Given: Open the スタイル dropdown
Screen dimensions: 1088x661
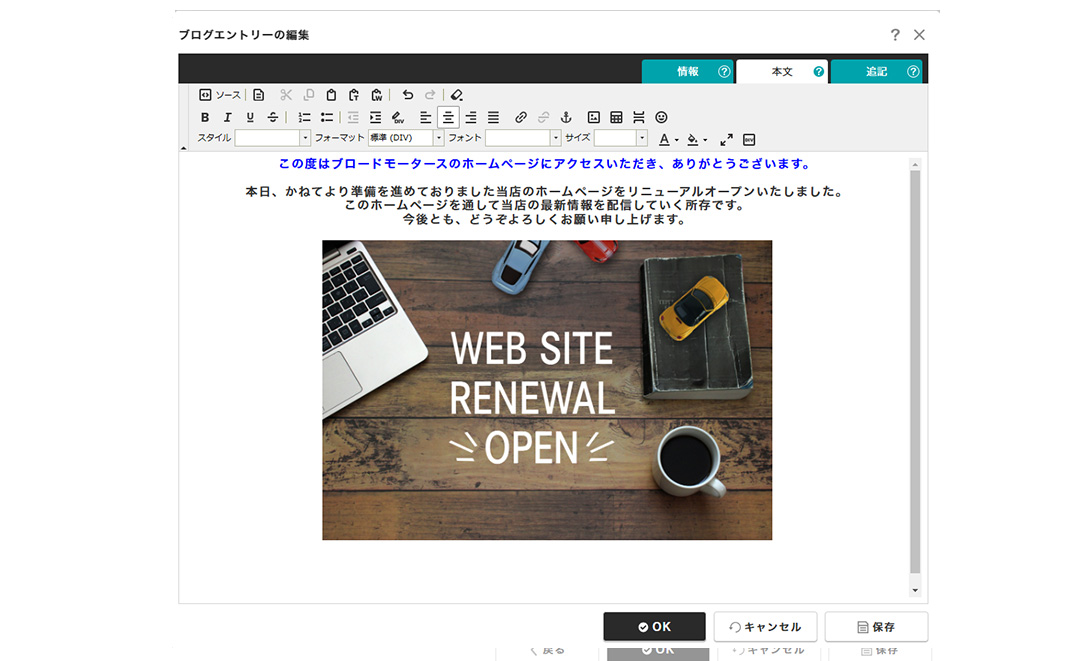Looking at the screenshot, I should pos(273,138).
